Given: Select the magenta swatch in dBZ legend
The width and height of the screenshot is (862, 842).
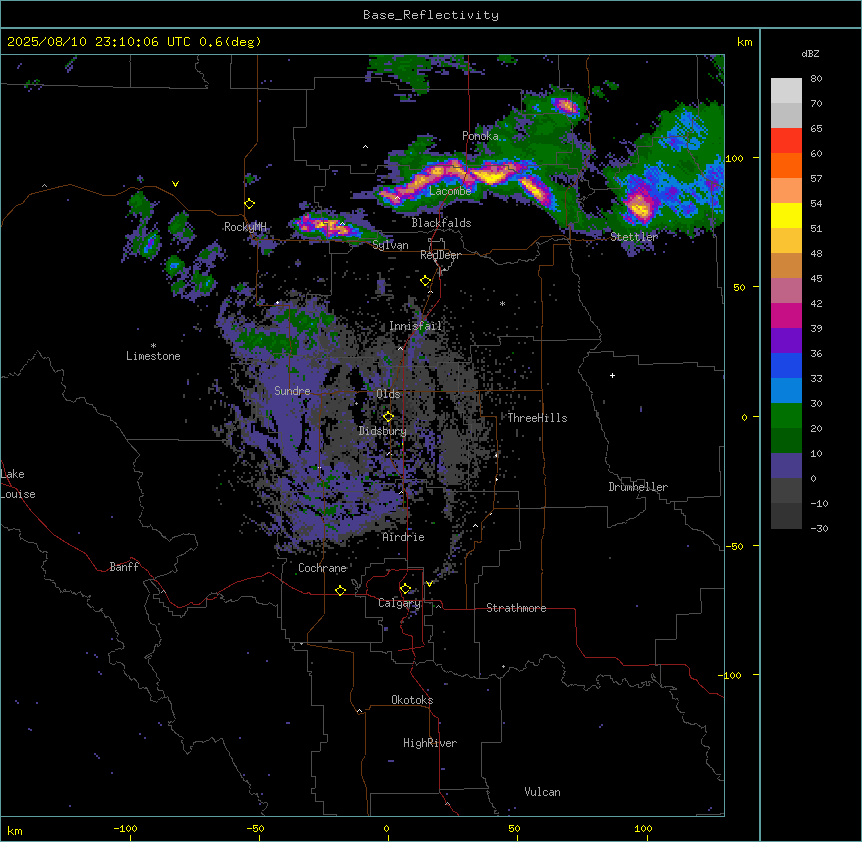Looking at the screenshot, I should 786,315.
